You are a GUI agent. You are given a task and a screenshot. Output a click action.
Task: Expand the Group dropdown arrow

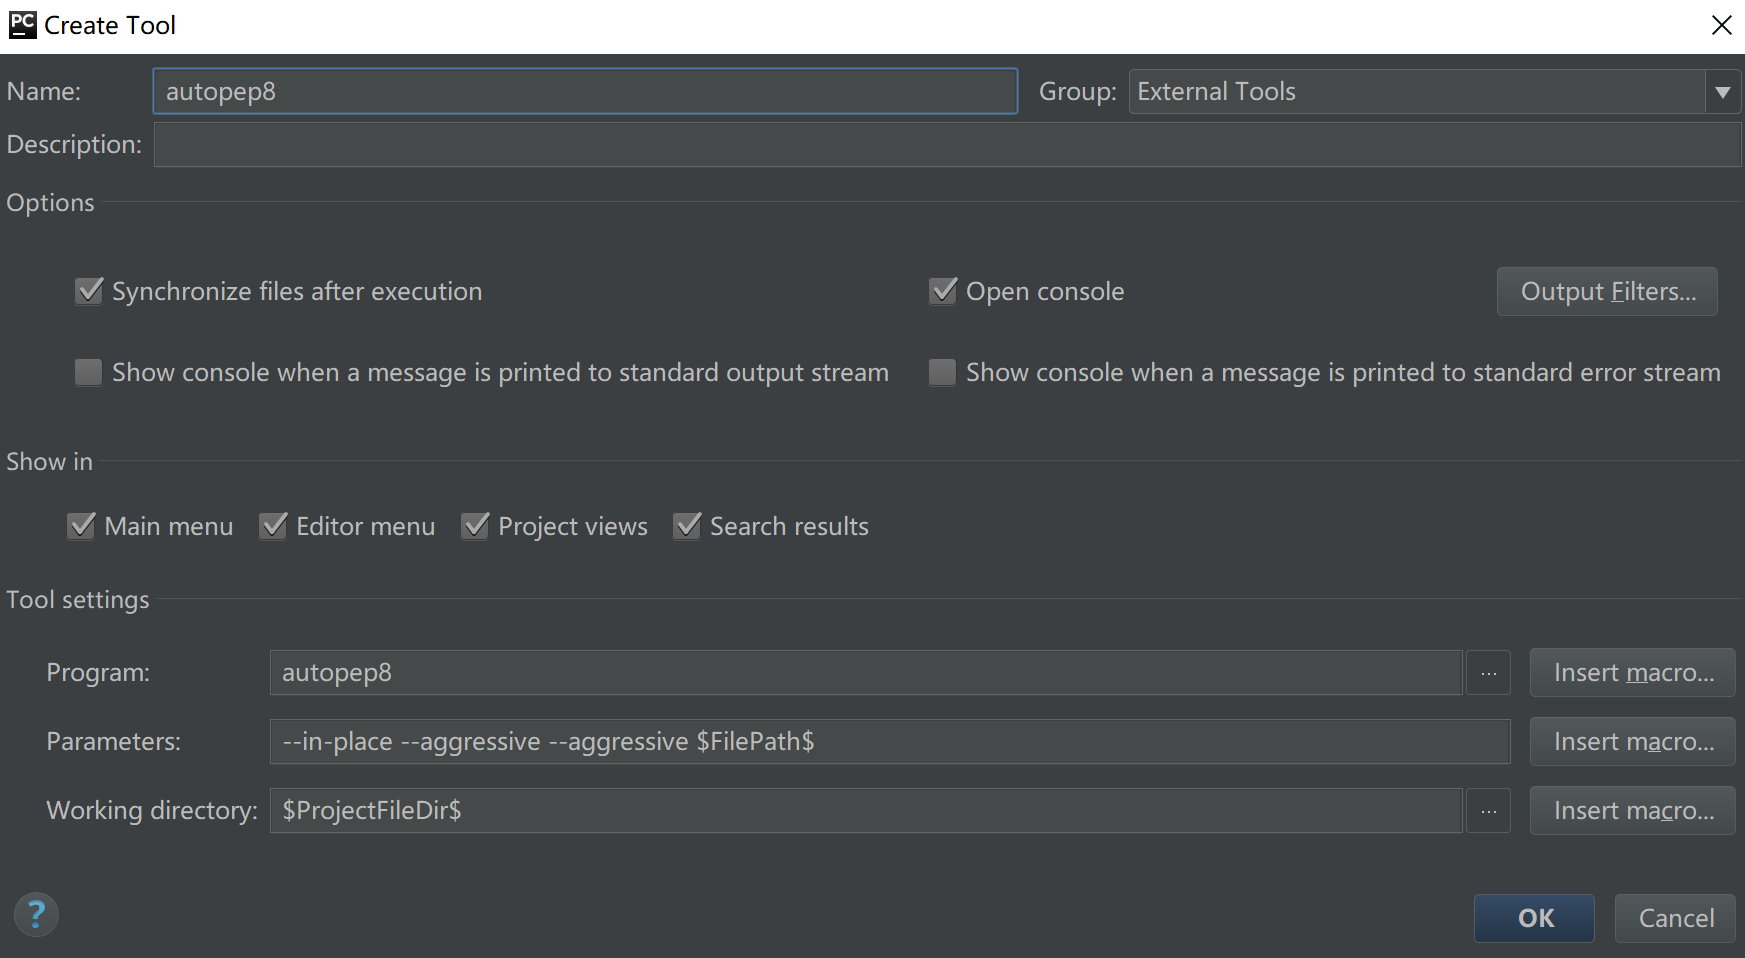pos(1722,92)
